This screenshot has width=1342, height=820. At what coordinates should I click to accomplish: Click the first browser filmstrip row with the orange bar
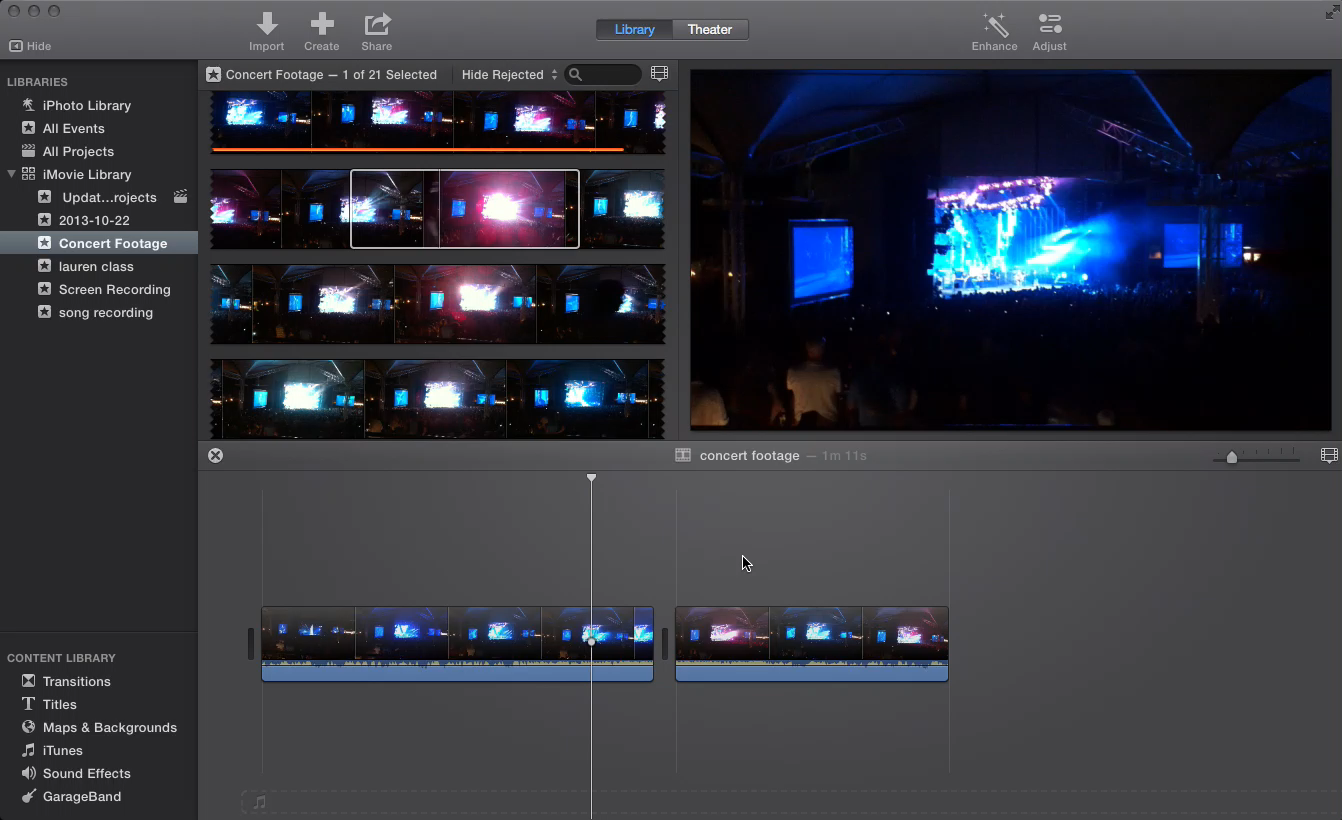coord(438,122)
